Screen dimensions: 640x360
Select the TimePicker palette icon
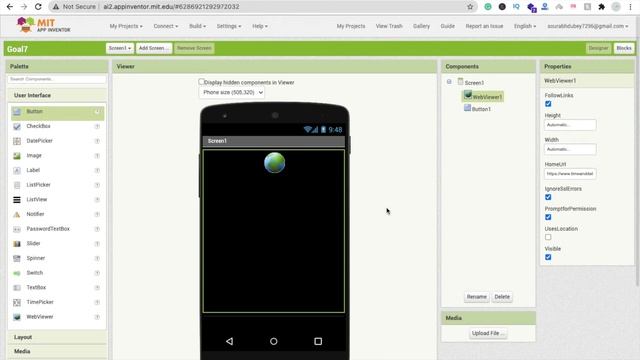click(x=17, y=302)
